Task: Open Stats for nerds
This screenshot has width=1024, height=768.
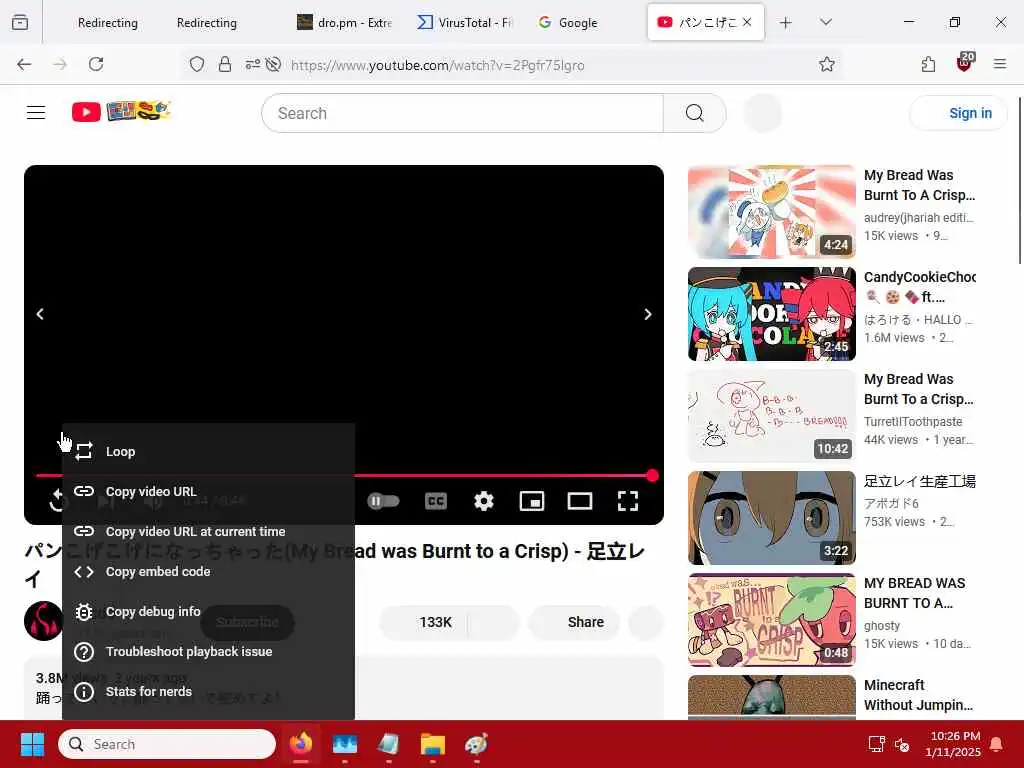Action: click(208, 692)
